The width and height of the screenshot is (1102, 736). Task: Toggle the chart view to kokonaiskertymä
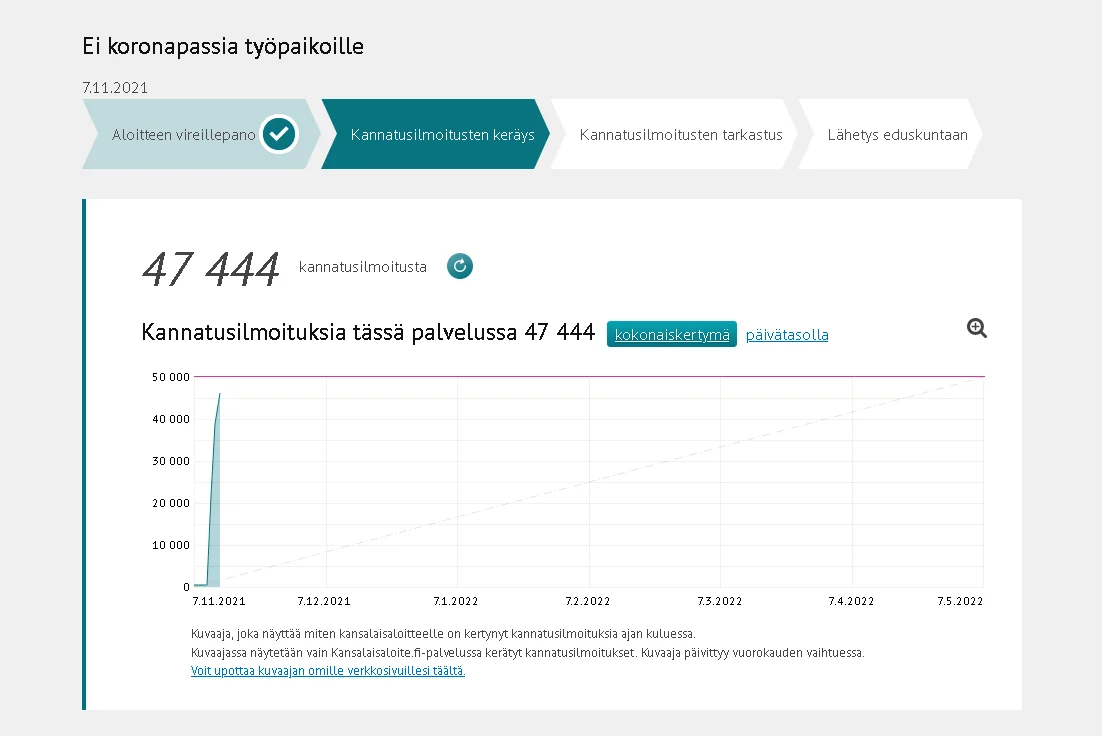tap(671, 334)
